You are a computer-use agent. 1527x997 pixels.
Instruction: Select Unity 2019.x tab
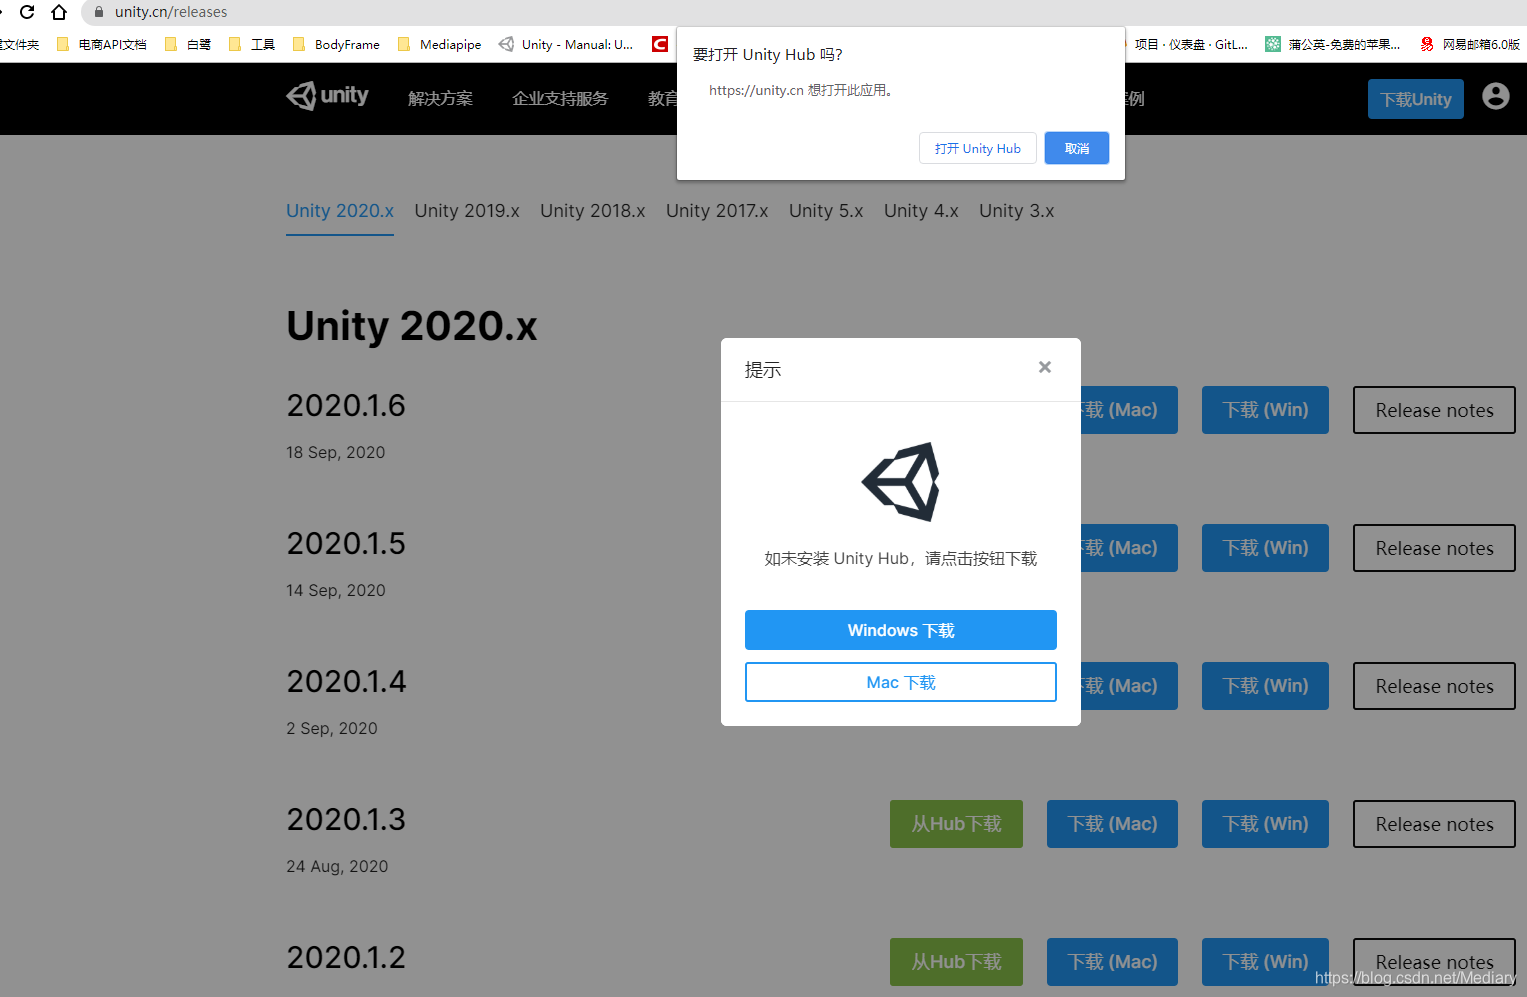click(467, 211)
